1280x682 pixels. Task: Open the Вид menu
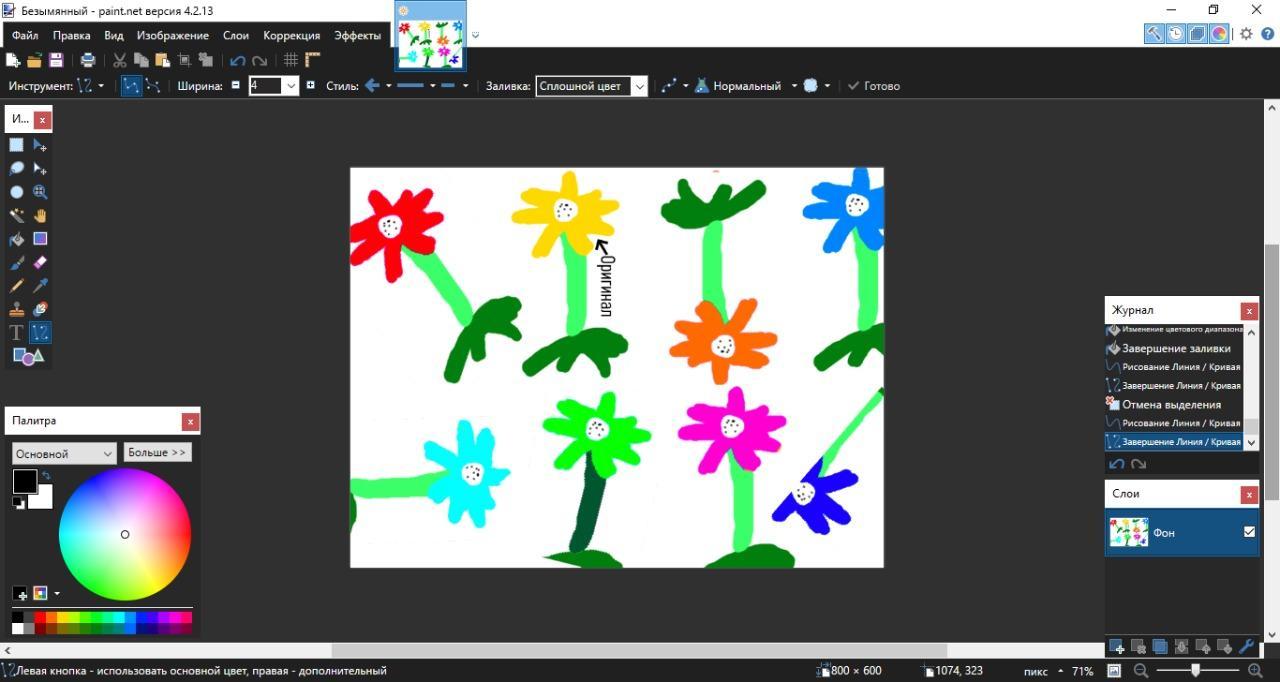point(114,35)
